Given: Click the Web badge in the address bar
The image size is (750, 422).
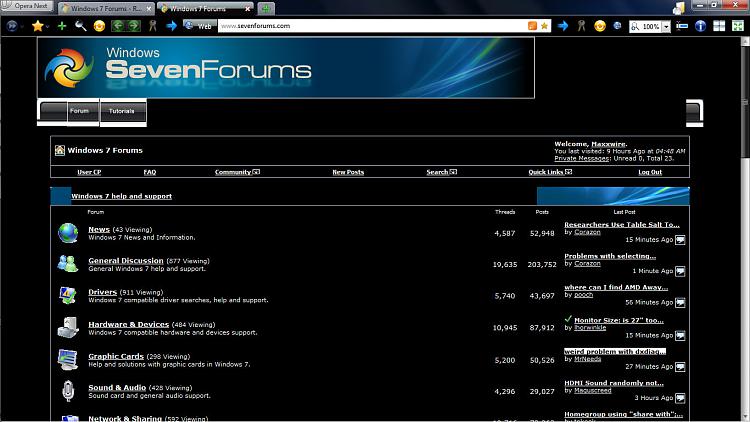Looking at the screenshot, I should point(199,26).
